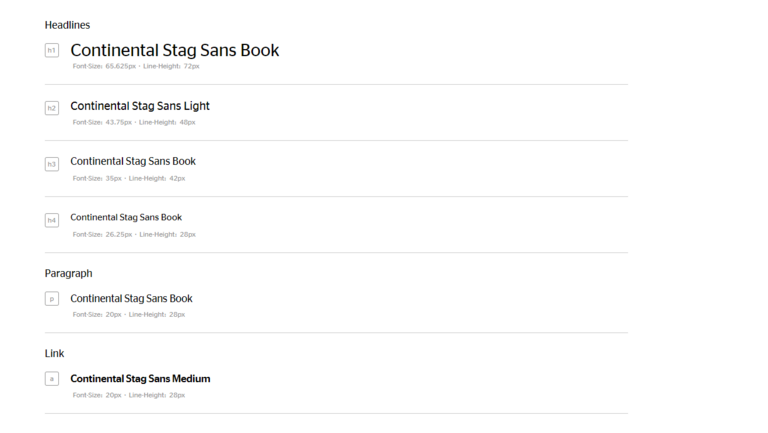Click the largest Continental Stag Sans Book headline

pos(175,50)
